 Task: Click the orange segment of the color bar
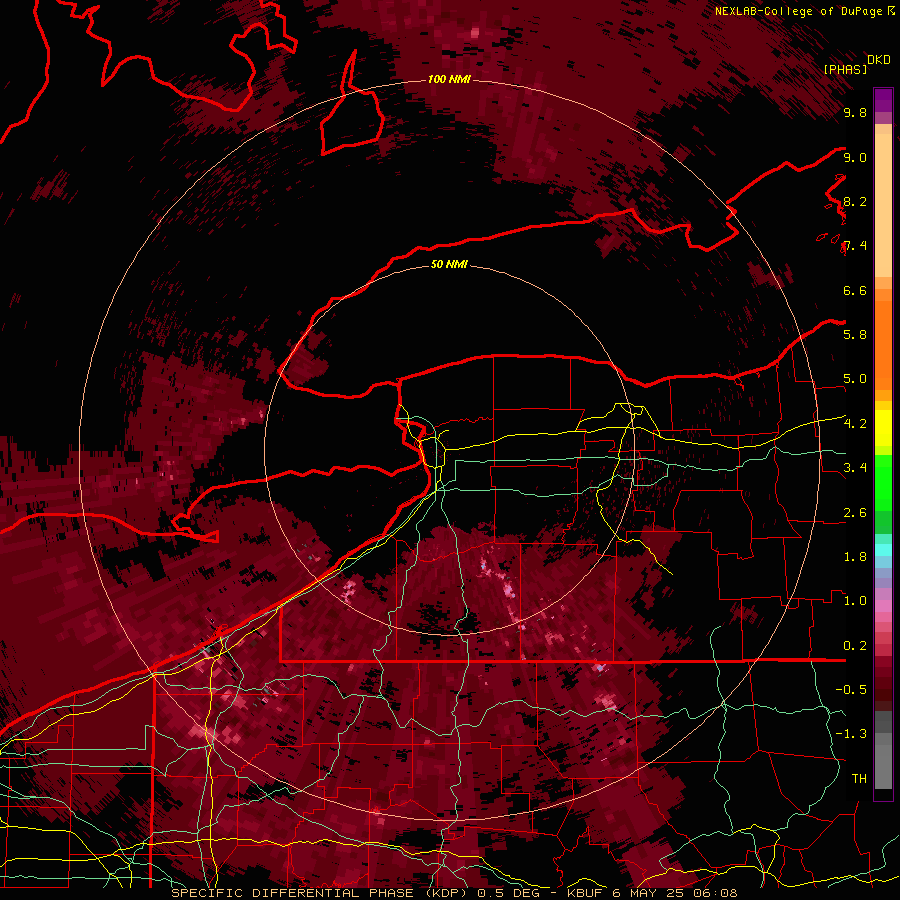(883, 344)
